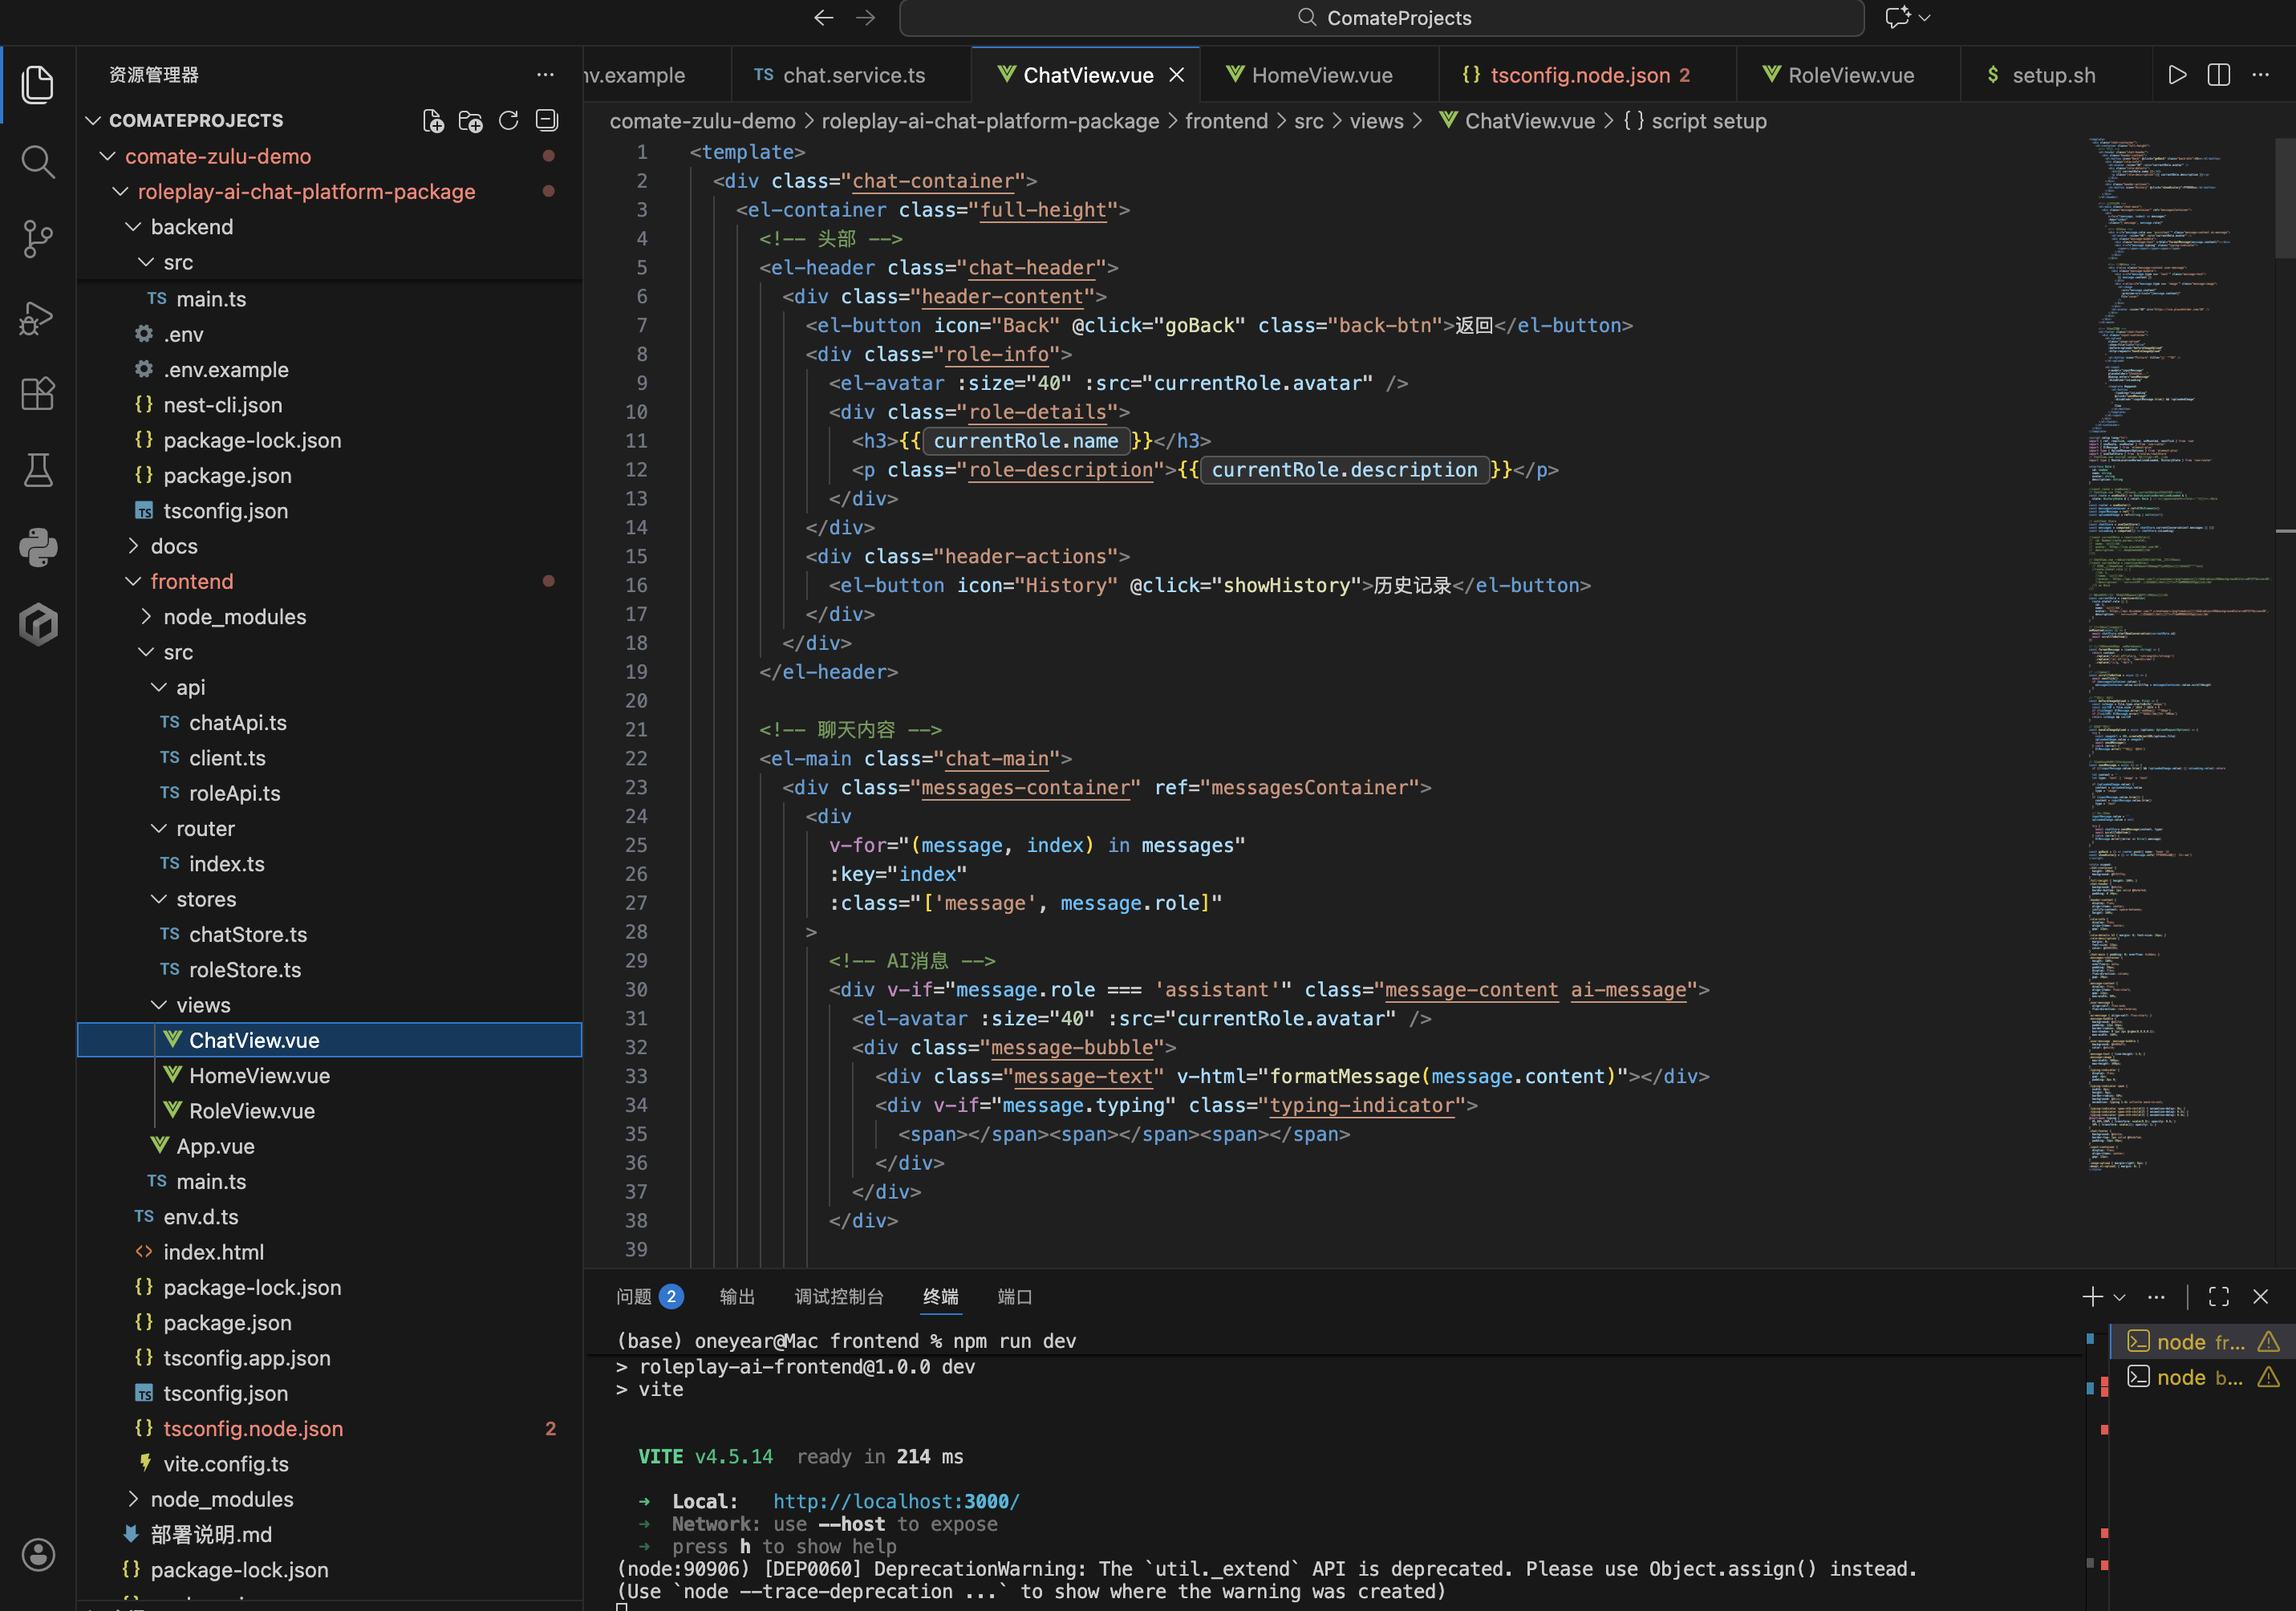Open new terminal launch profile dropdown
The width and height of the screenshot is (2296, 1611).
[x=2119, y=1297]
